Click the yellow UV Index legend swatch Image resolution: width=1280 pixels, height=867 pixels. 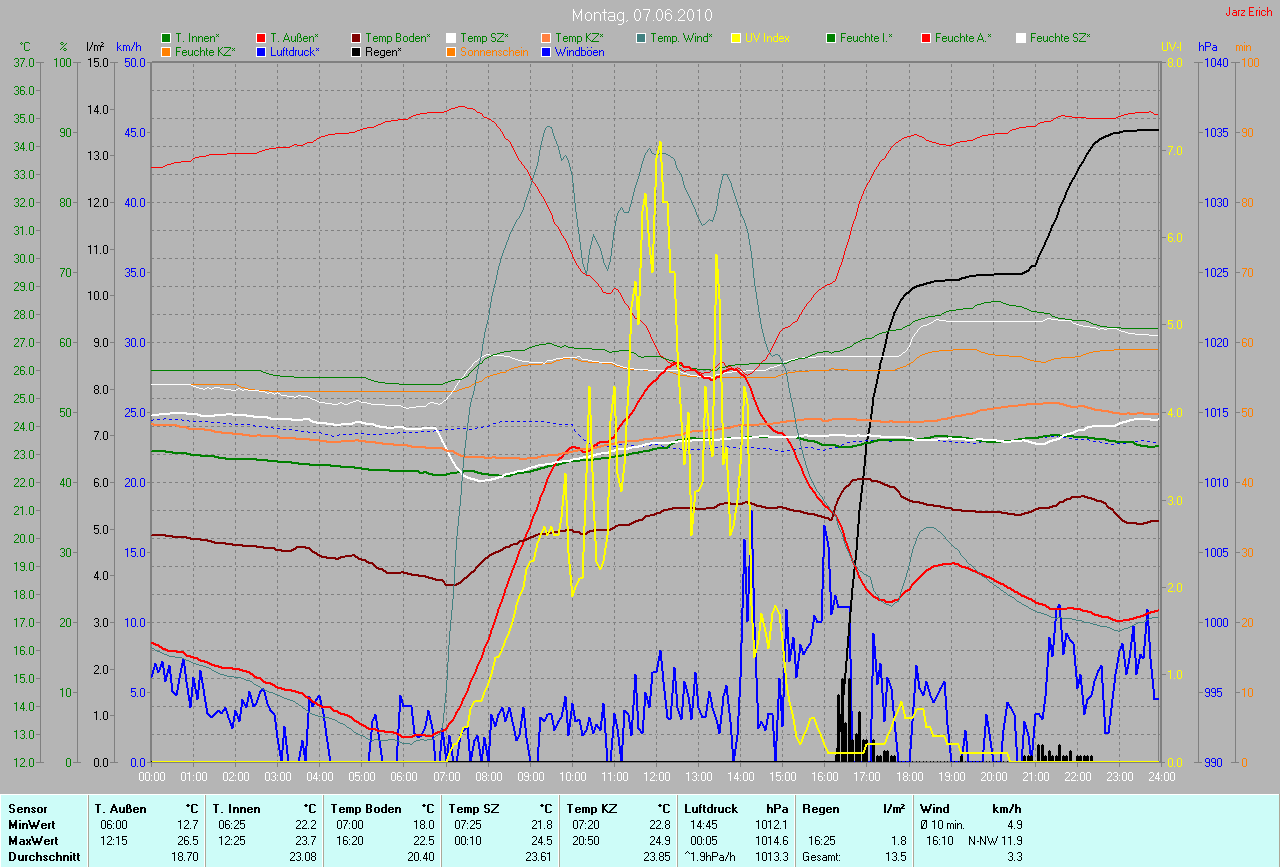pos(736,38)
